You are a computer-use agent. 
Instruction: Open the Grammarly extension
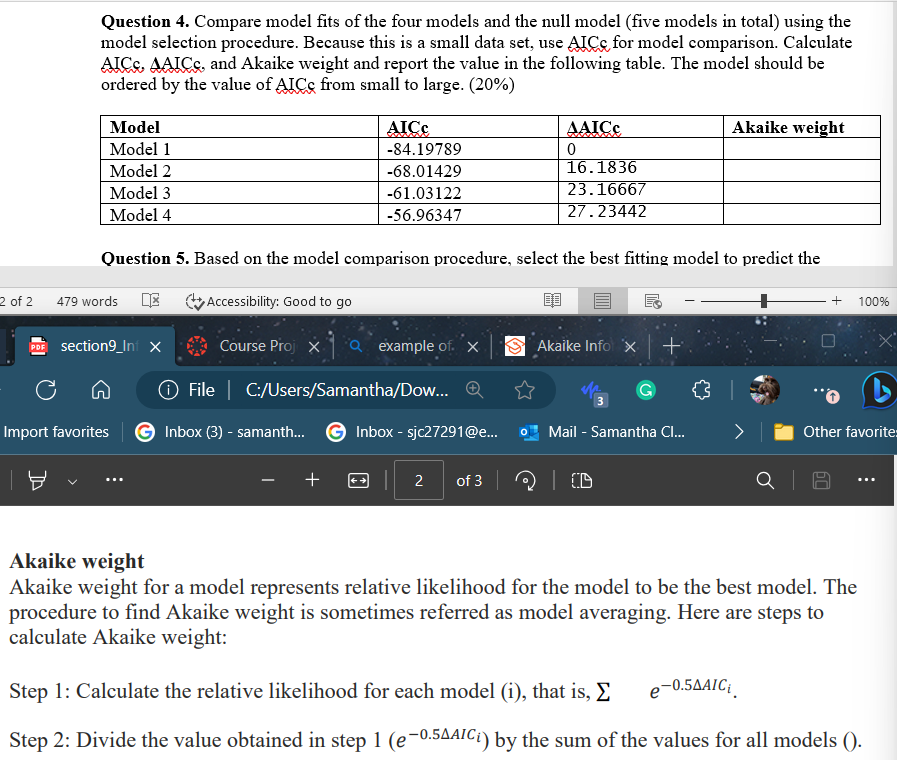(646, 390)
